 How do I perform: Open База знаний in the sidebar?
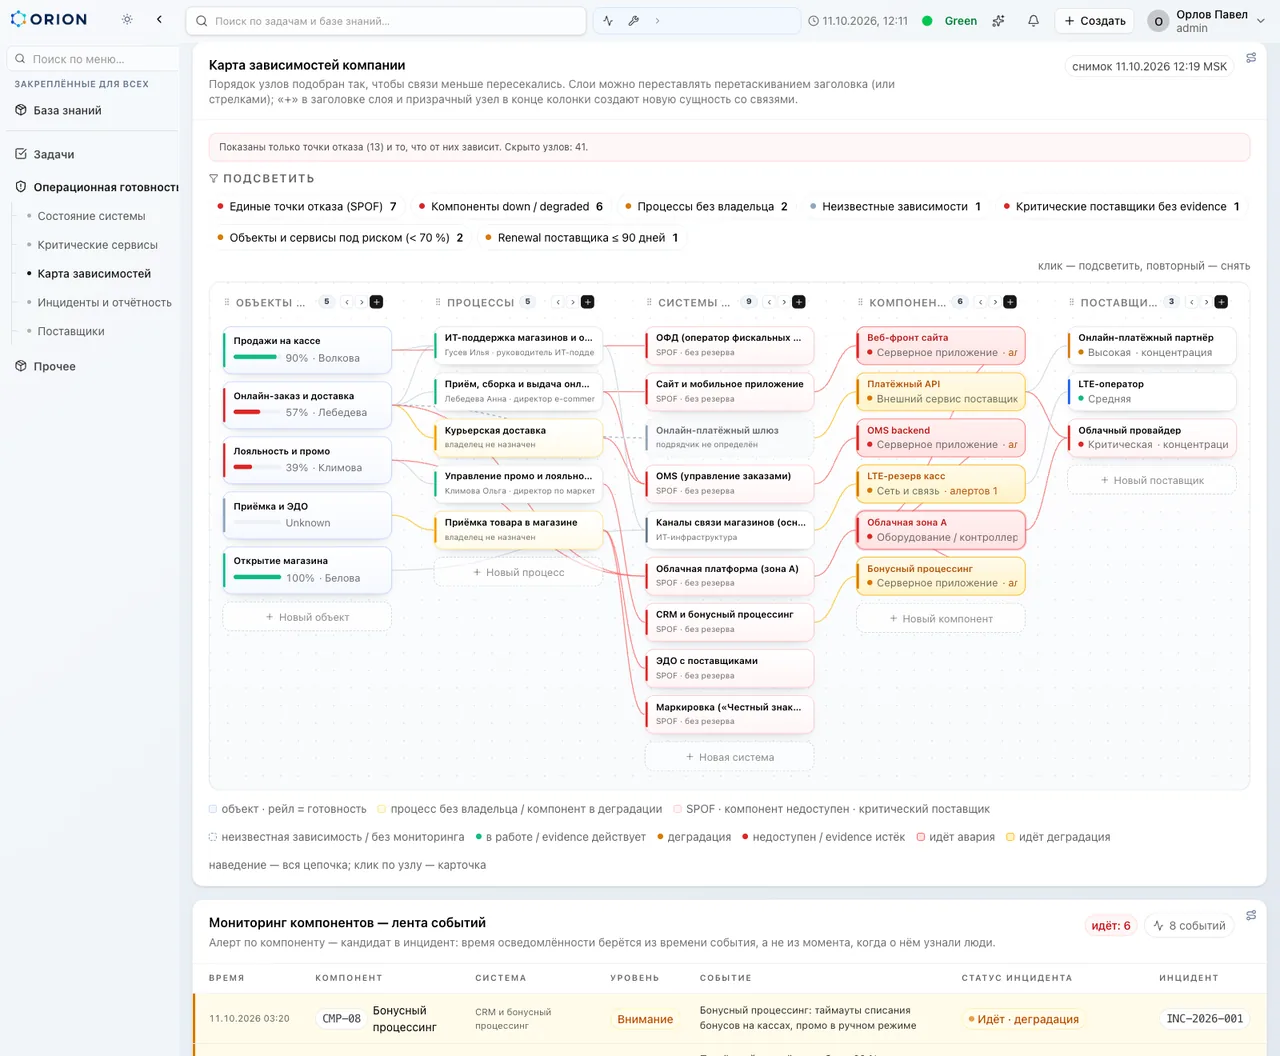[x=67, y=110]
